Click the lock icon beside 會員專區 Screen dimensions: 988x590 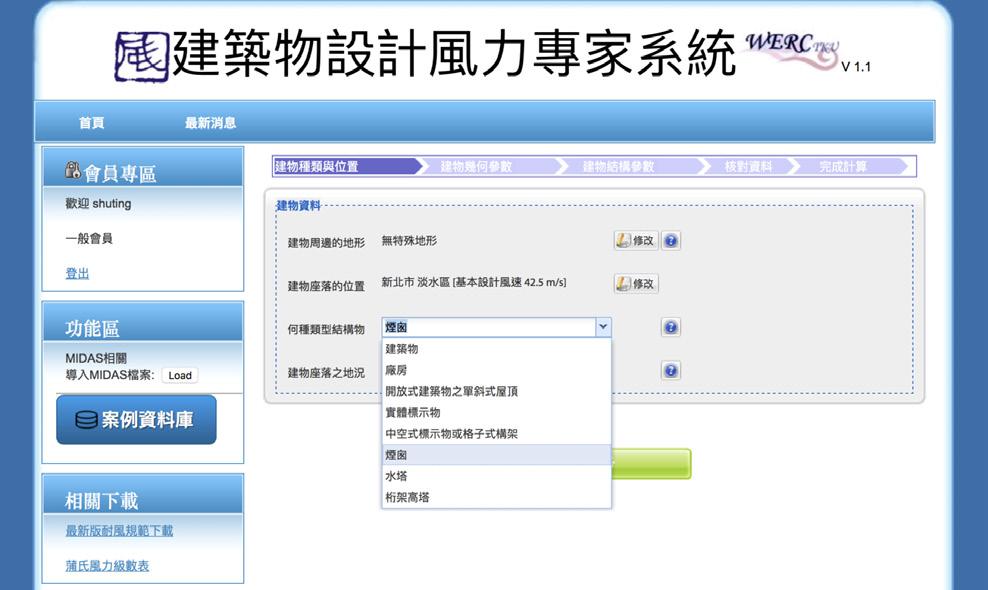72,170
